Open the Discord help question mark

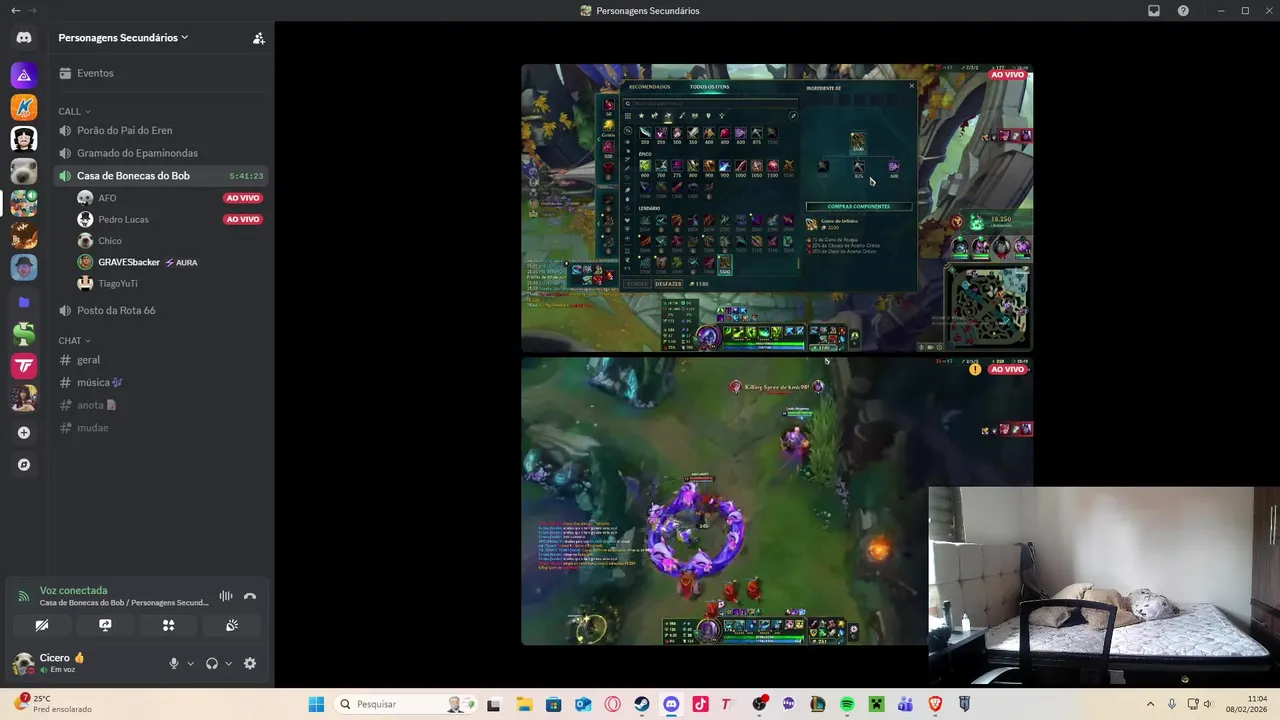click(1183, 11)
